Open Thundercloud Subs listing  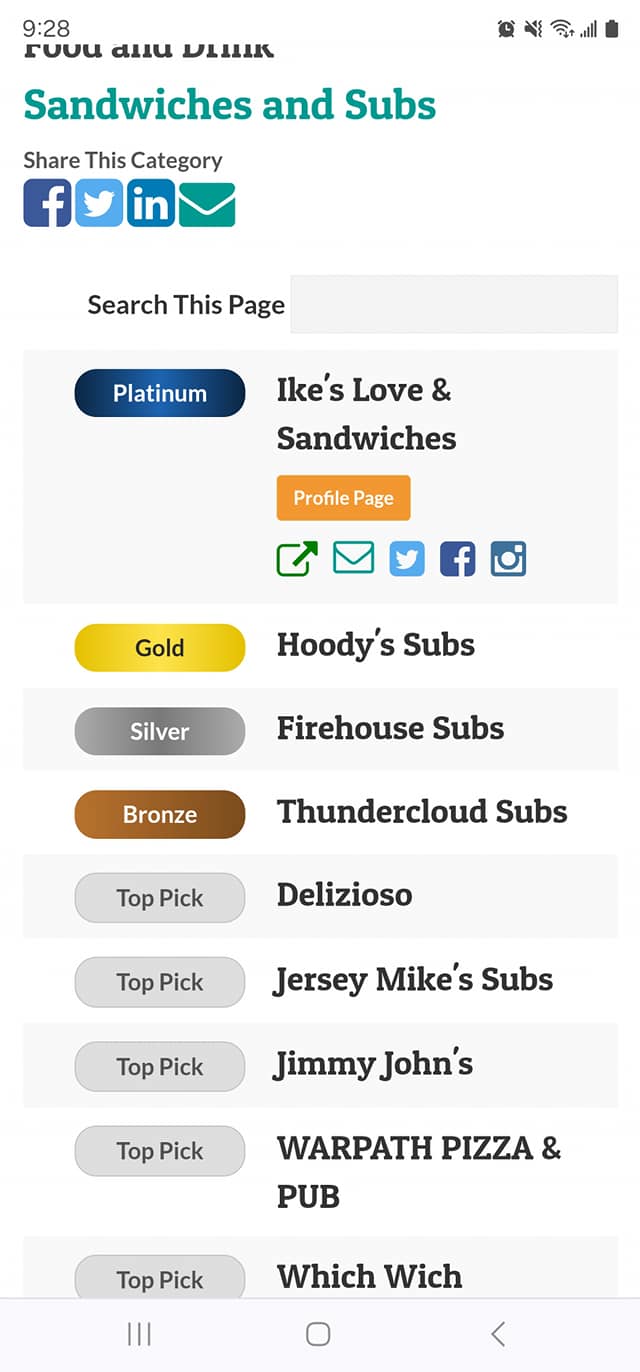click(422, 811)
